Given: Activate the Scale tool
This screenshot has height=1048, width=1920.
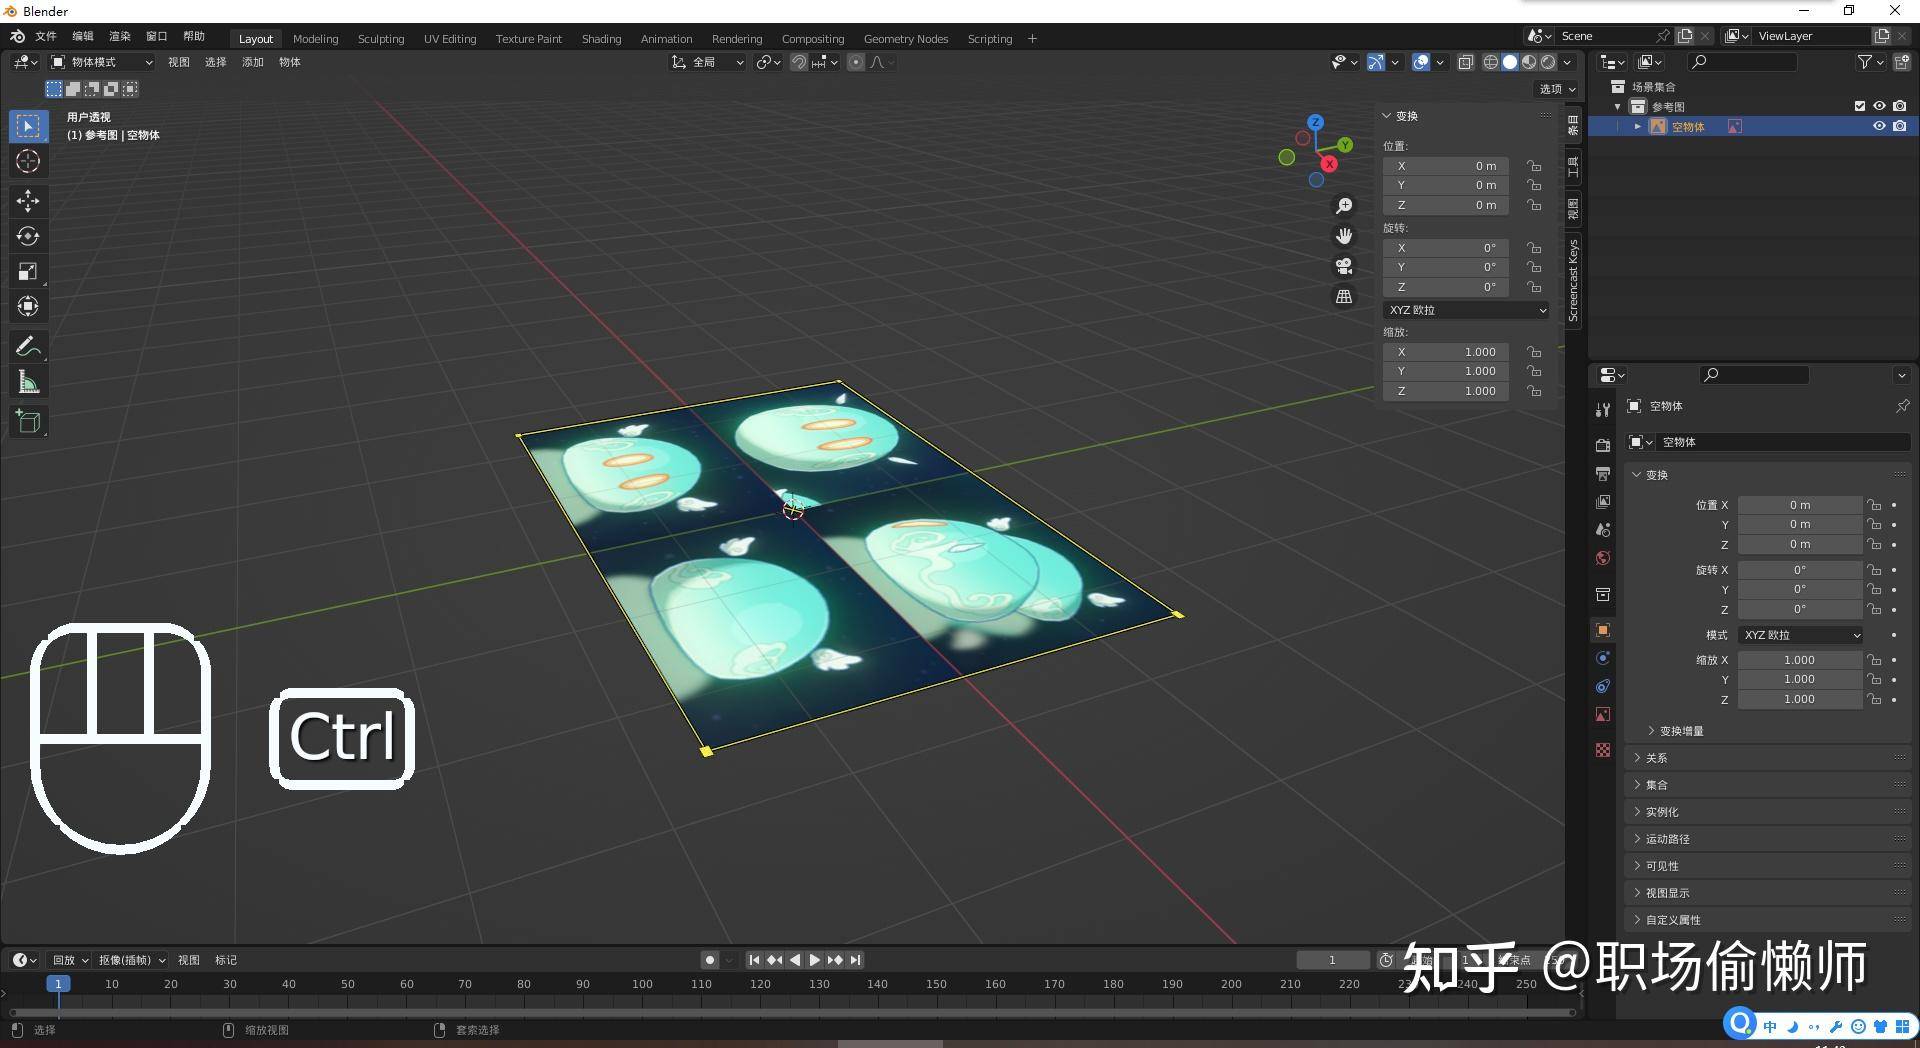Looking at the screenshot, I should click(x=28, y=271).
